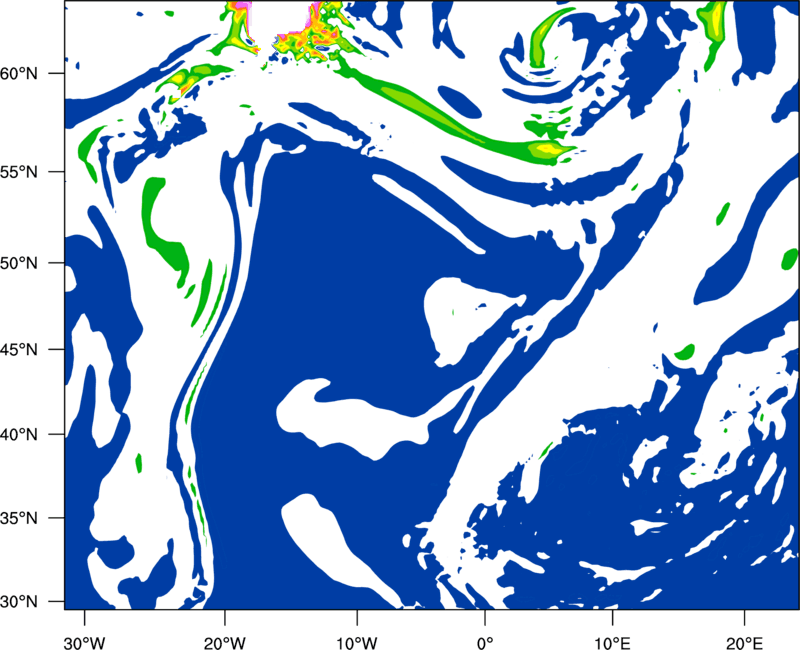This screenshot has height=650, width=800.
Task: Click the 20°E longitude label
Action: (x=744, y=643)
